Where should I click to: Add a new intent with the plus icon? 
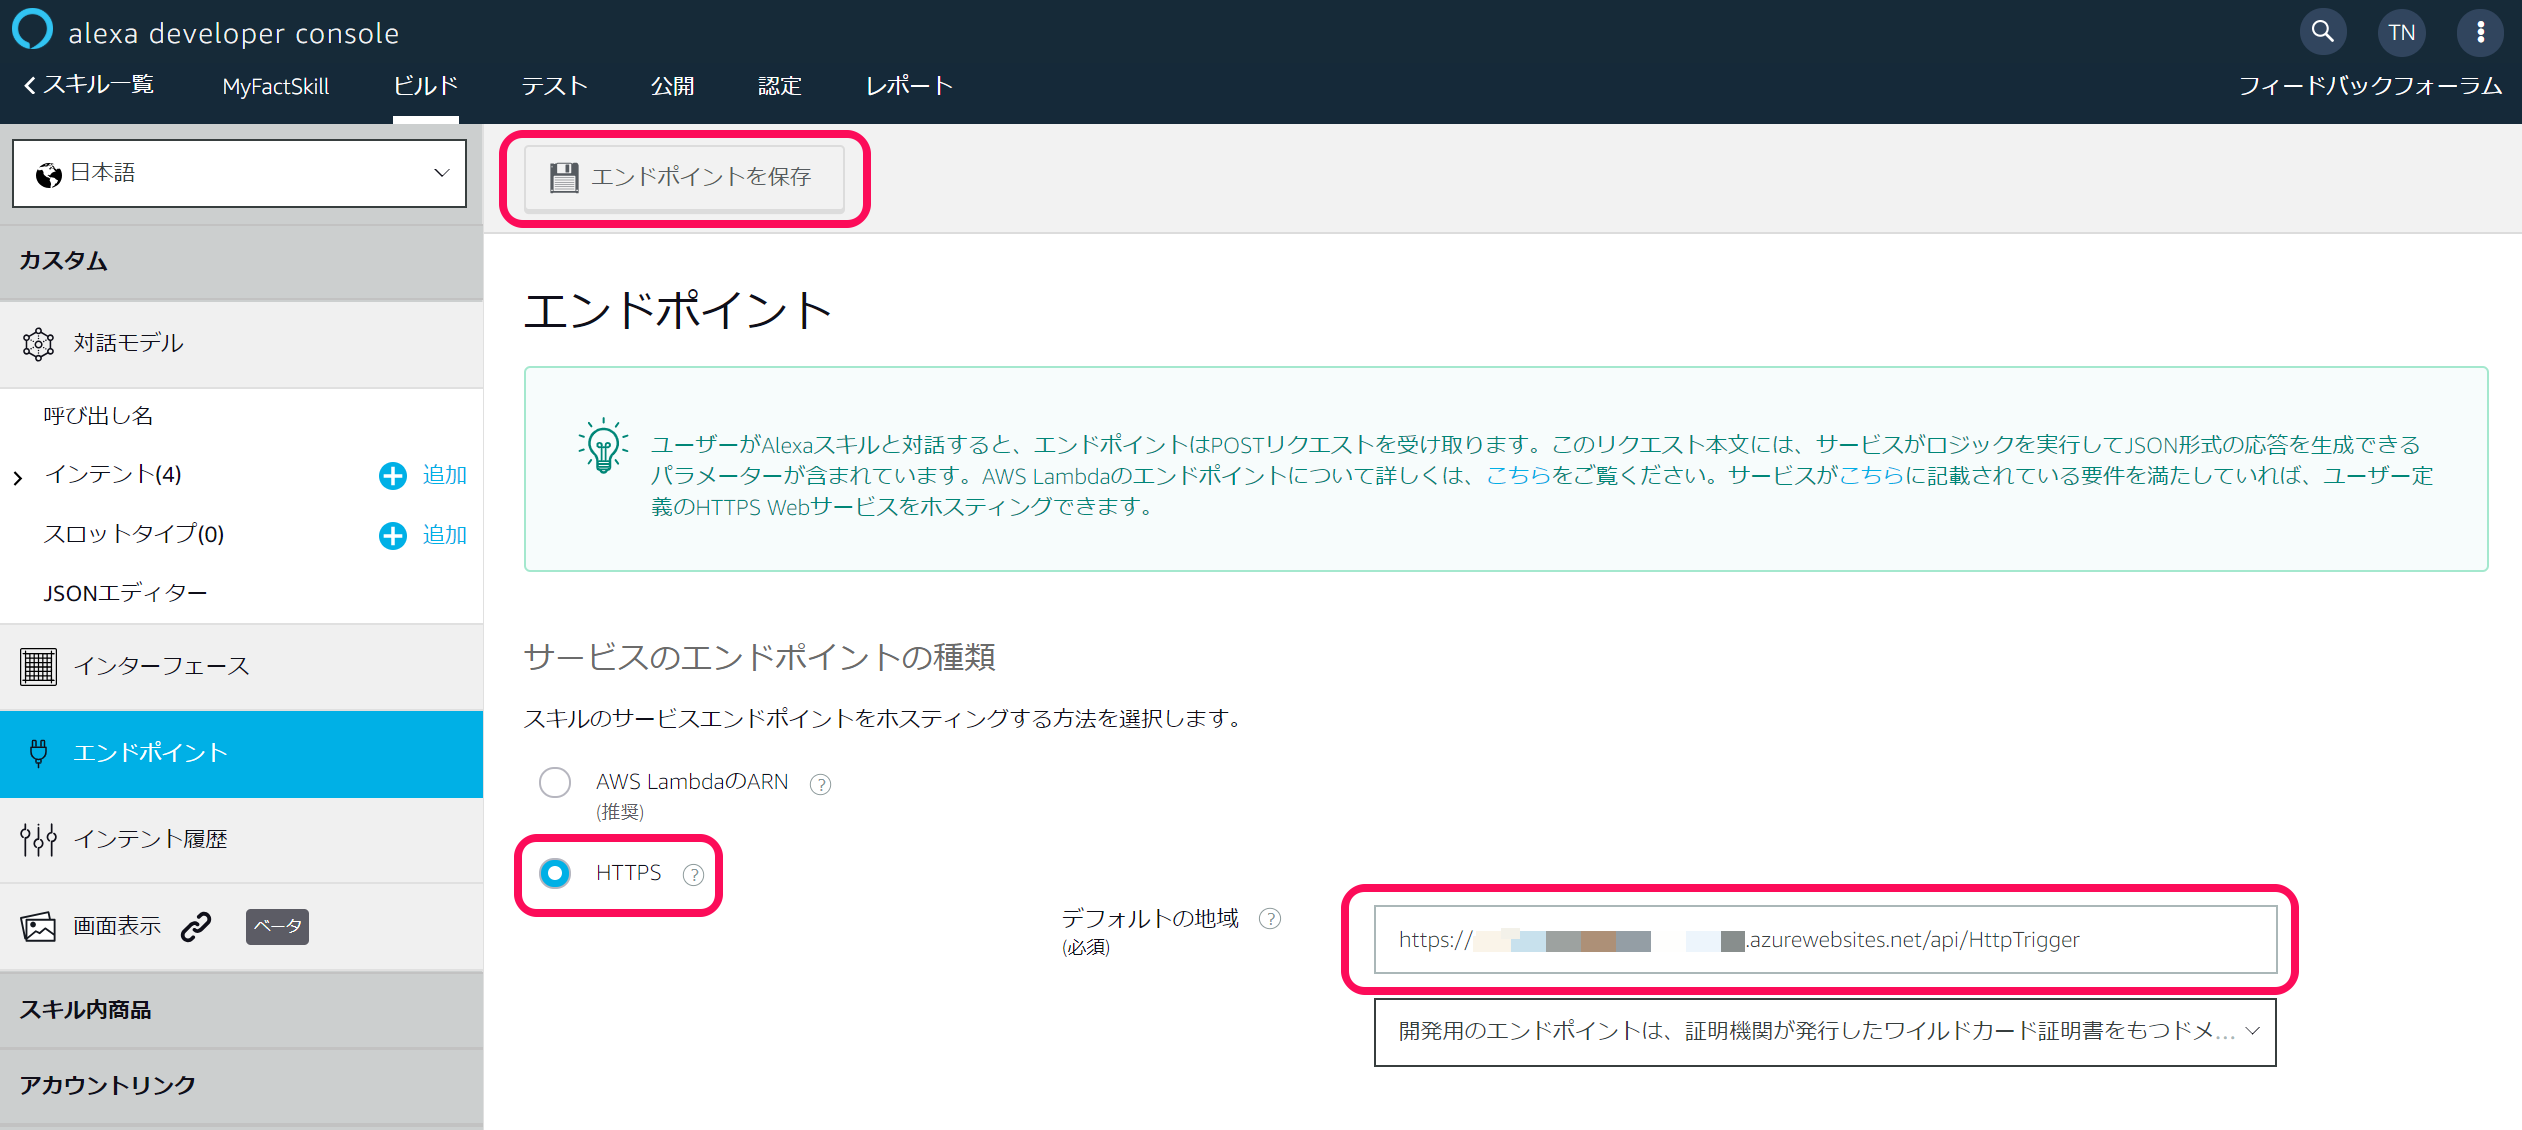pos(391,475)
